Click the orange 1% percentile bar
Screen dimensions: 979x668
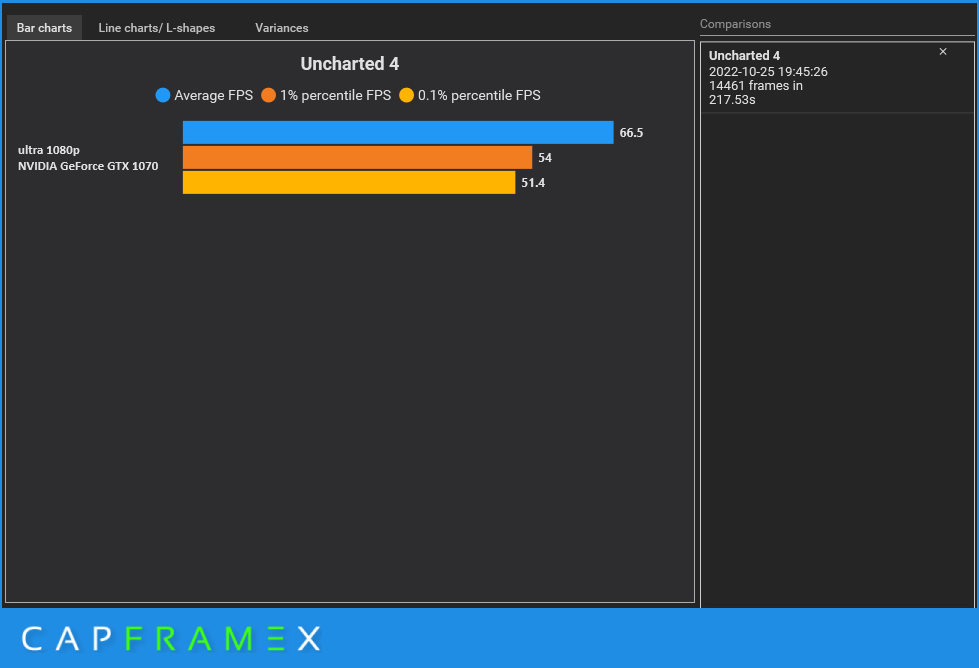point(357,157)
